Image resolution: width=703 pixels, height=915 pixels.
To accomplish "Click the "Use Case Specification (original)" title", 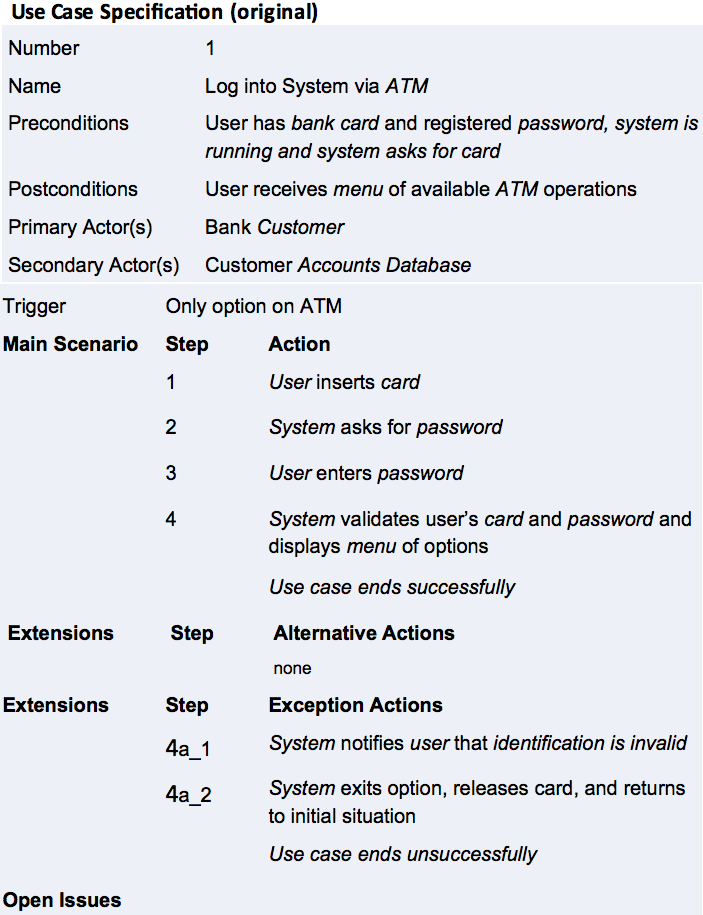I will click(164, 13).
